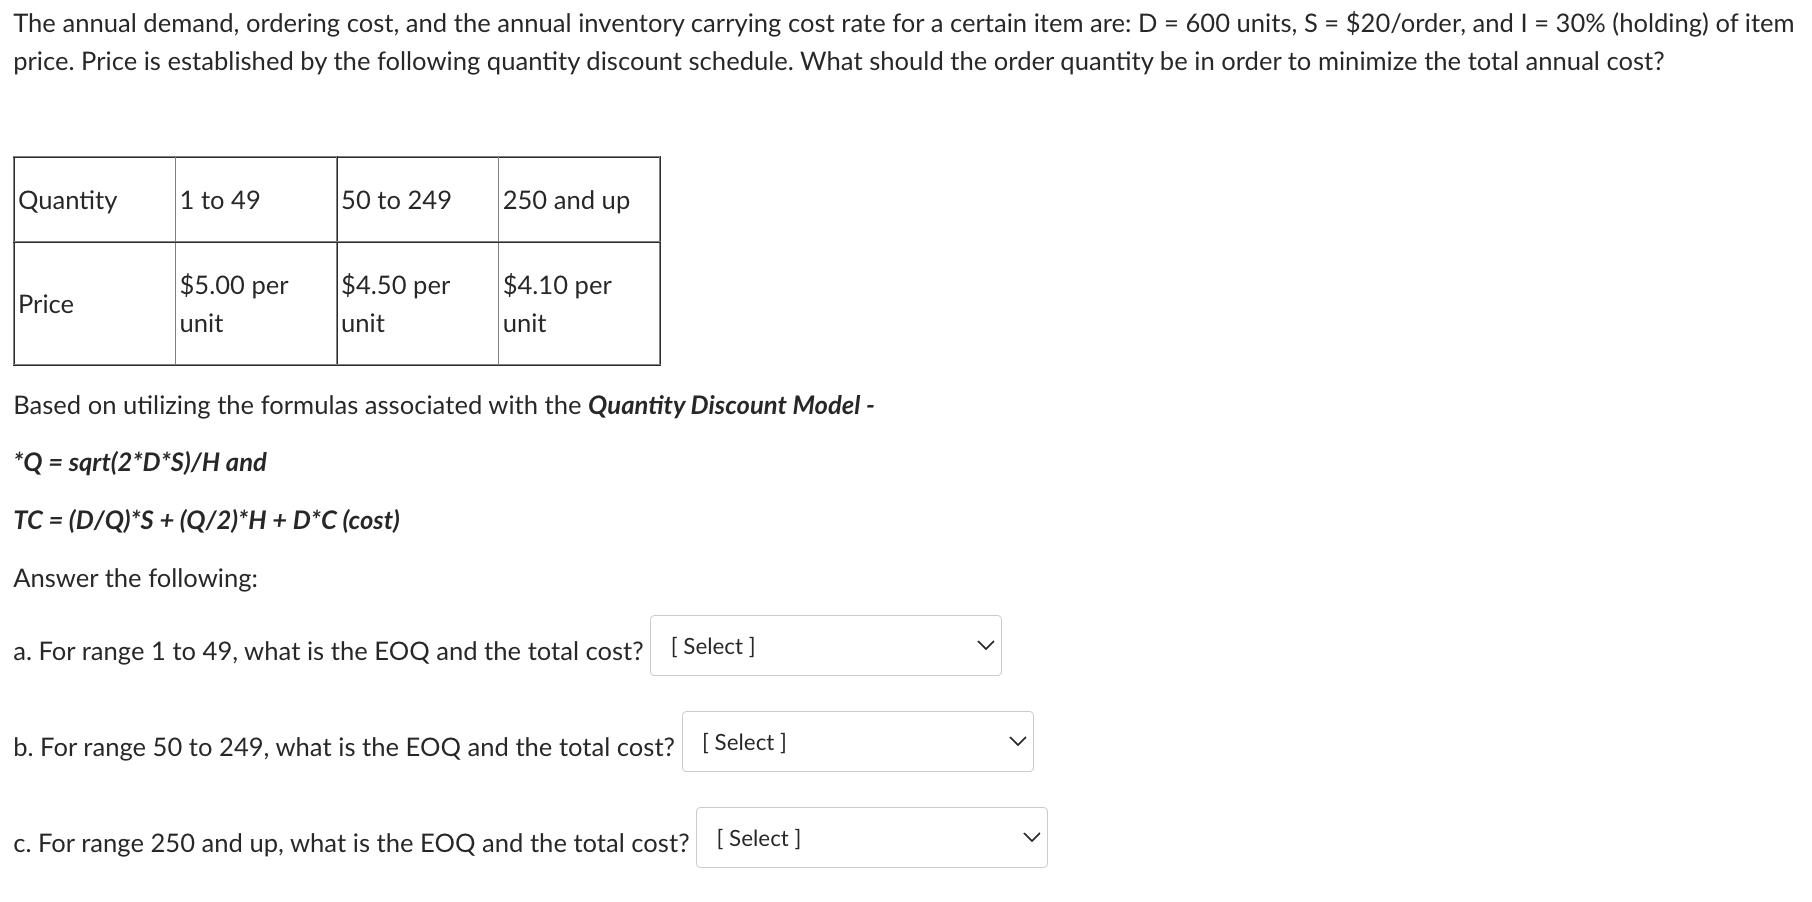Open the Select dropdown for range 1 to 49
This screenshot has height=902, width=1812.
click(825, 646)
